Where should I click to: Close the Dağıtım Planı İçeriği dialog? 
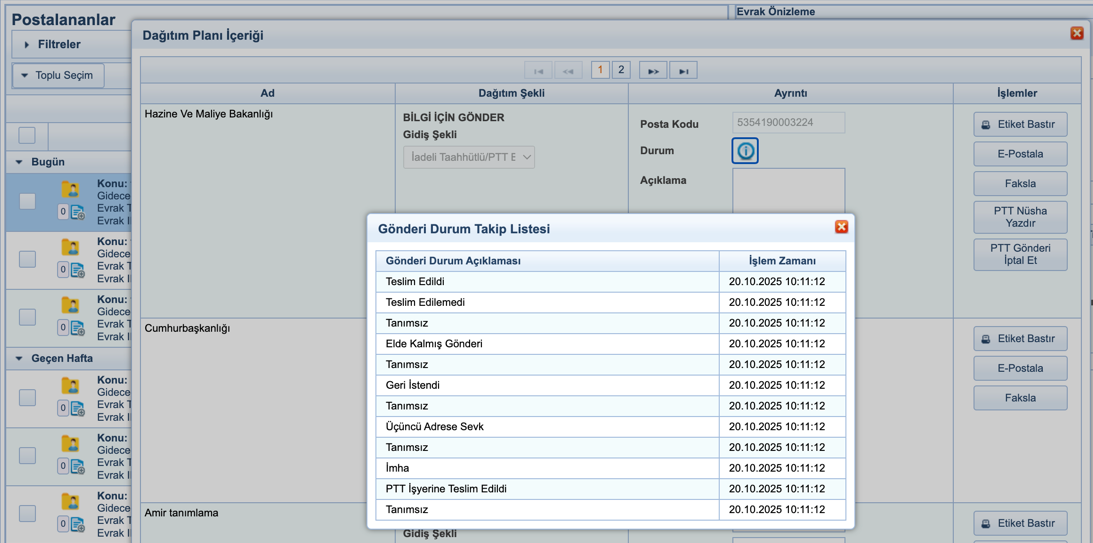tap(1076, 33)
